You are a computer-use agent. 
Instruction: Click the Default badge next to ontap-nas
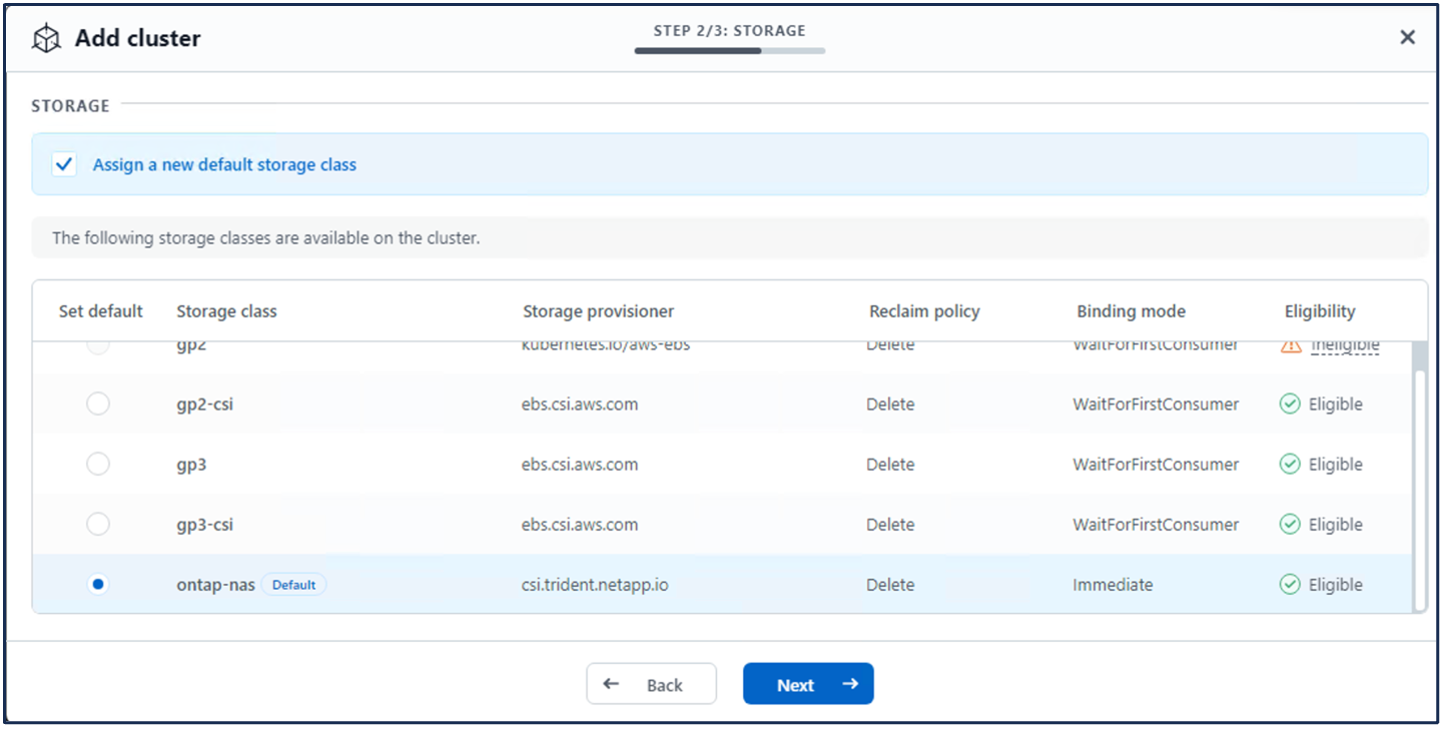(x=294, y=585)
